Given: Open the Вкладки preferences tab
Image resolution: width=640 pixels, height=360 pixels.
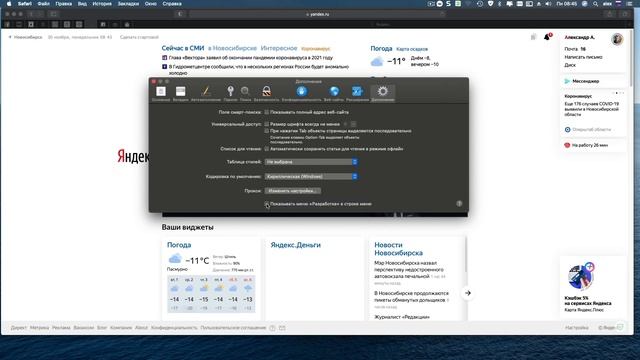Looking at the screenshot, I should tap(180, 93).
